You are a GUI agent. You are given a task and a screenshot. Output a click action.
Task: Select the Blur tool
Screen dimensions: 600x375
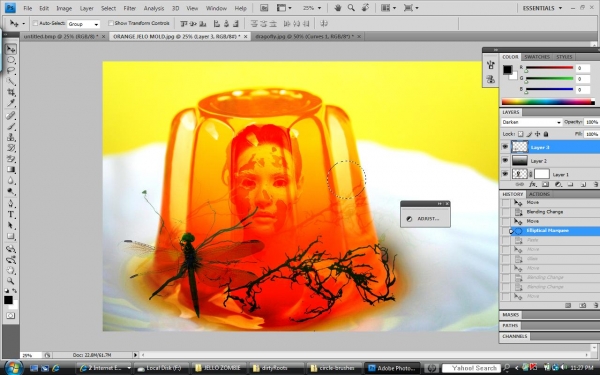tap(11, 180)
